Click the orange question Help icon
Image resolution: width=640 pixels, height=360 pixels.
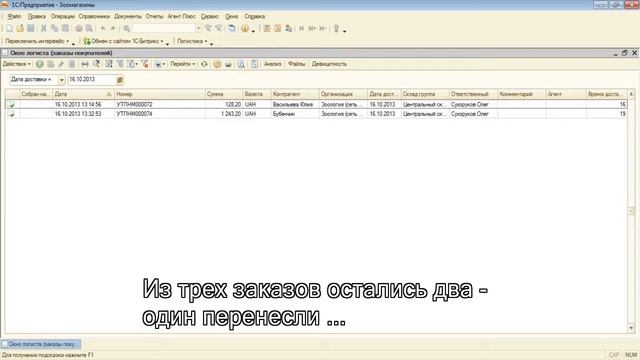[x=217, y=64]
